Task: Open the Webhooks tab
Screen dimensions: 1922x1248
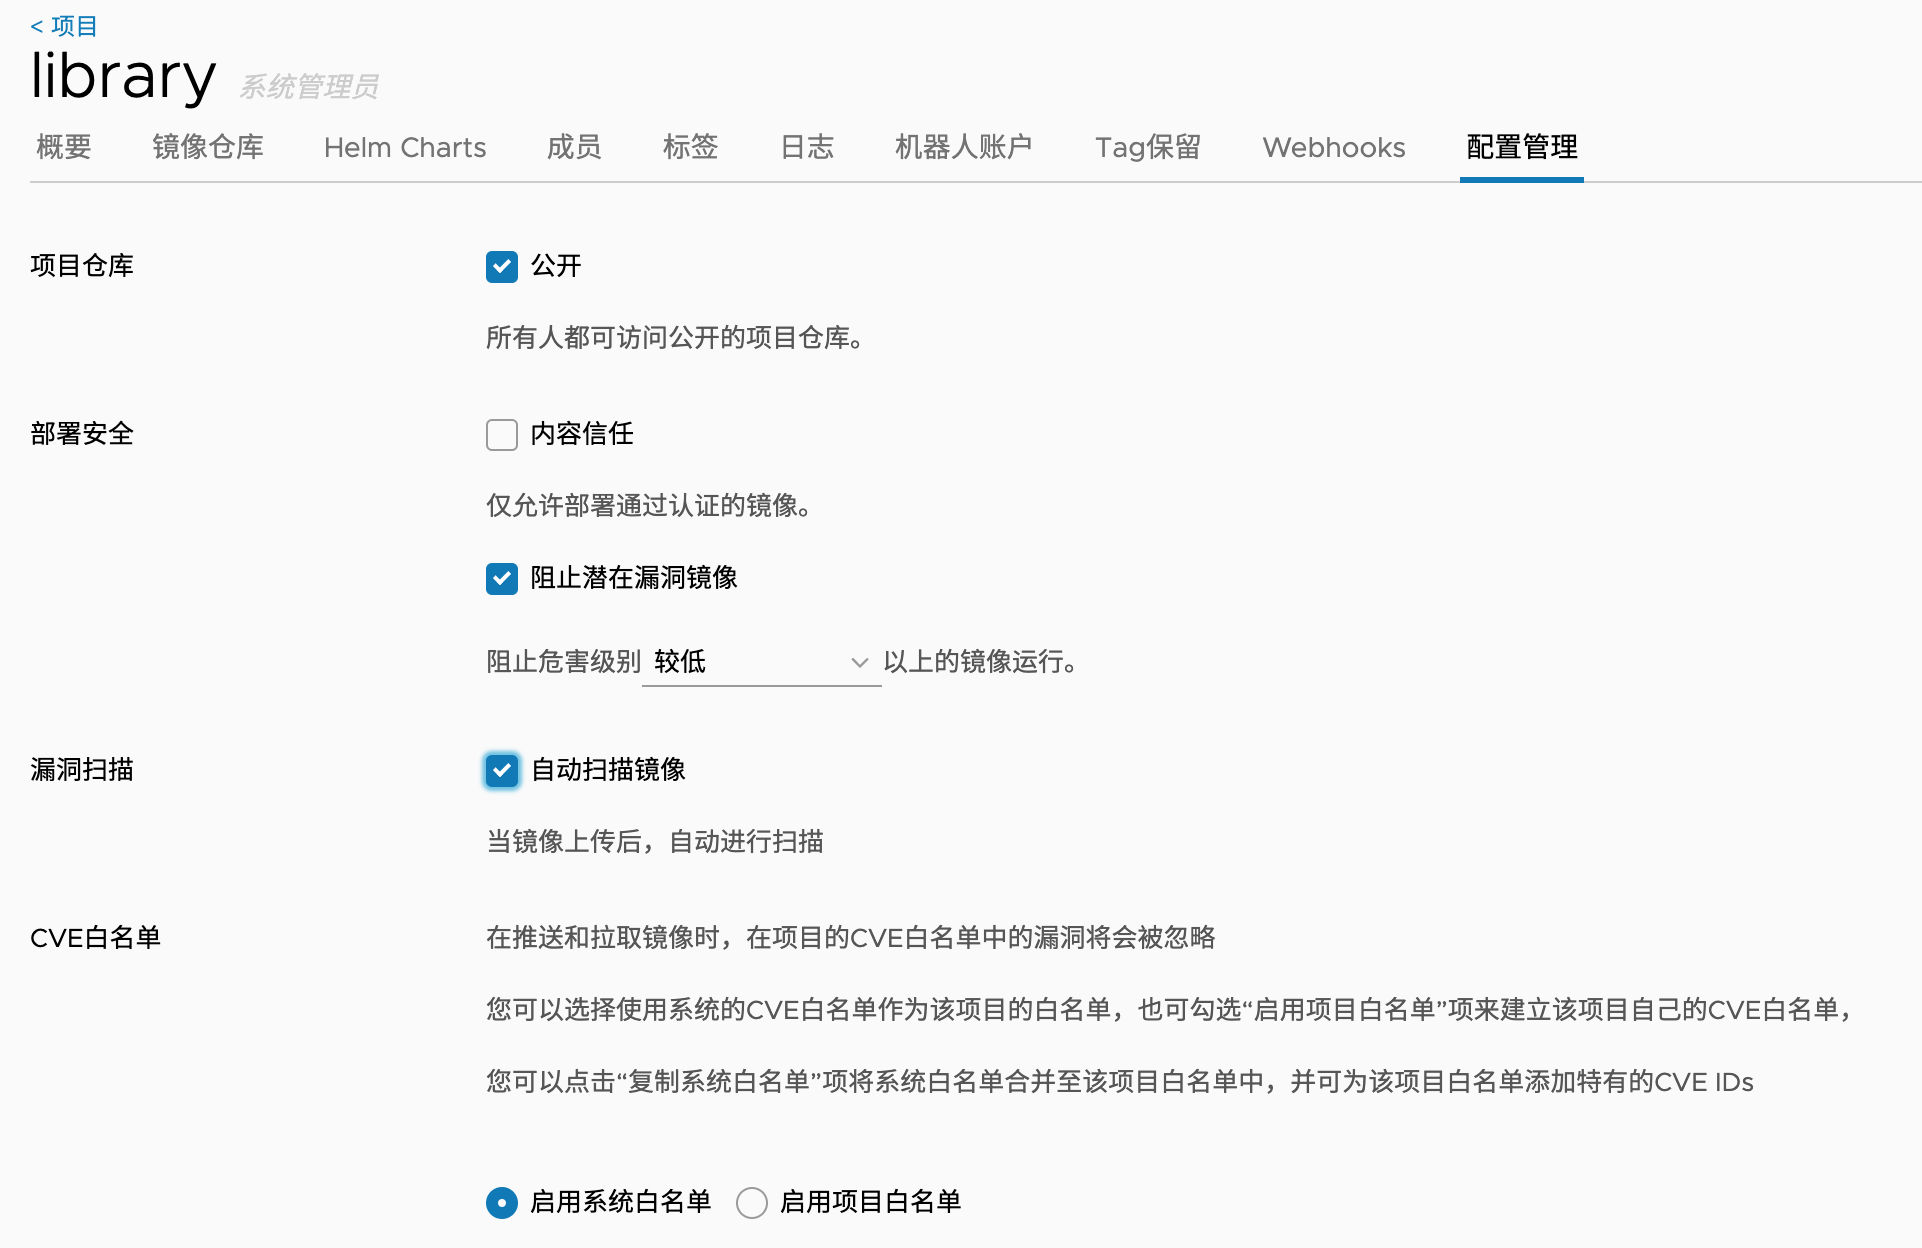Action: click(1334, 147)
